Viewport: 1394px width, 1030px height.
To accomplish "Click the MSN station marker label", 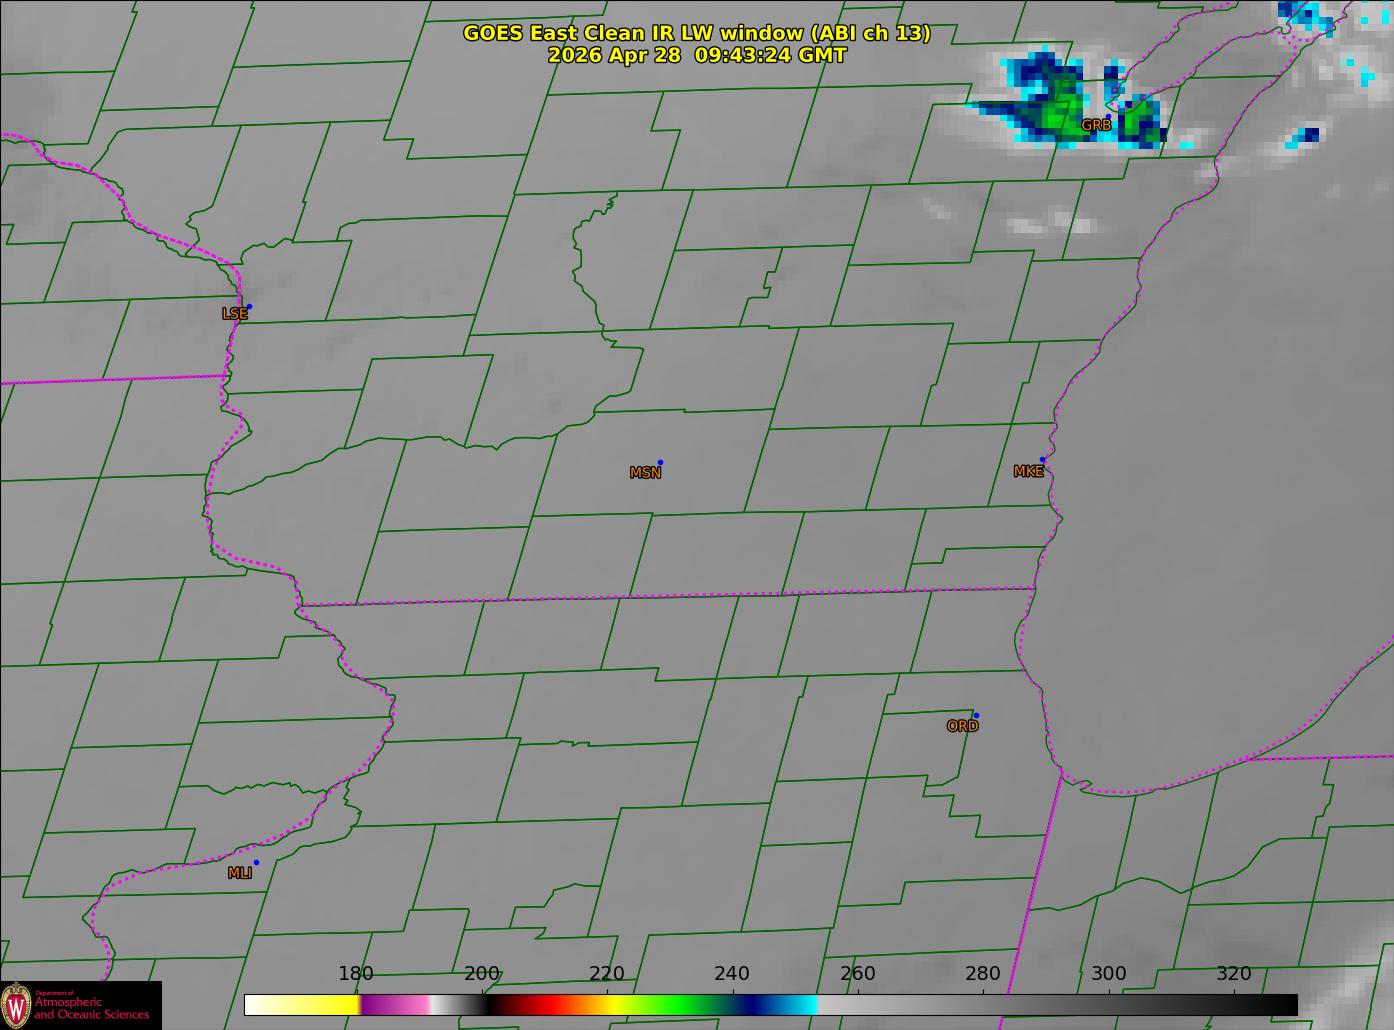I will (x=645, y=473).
